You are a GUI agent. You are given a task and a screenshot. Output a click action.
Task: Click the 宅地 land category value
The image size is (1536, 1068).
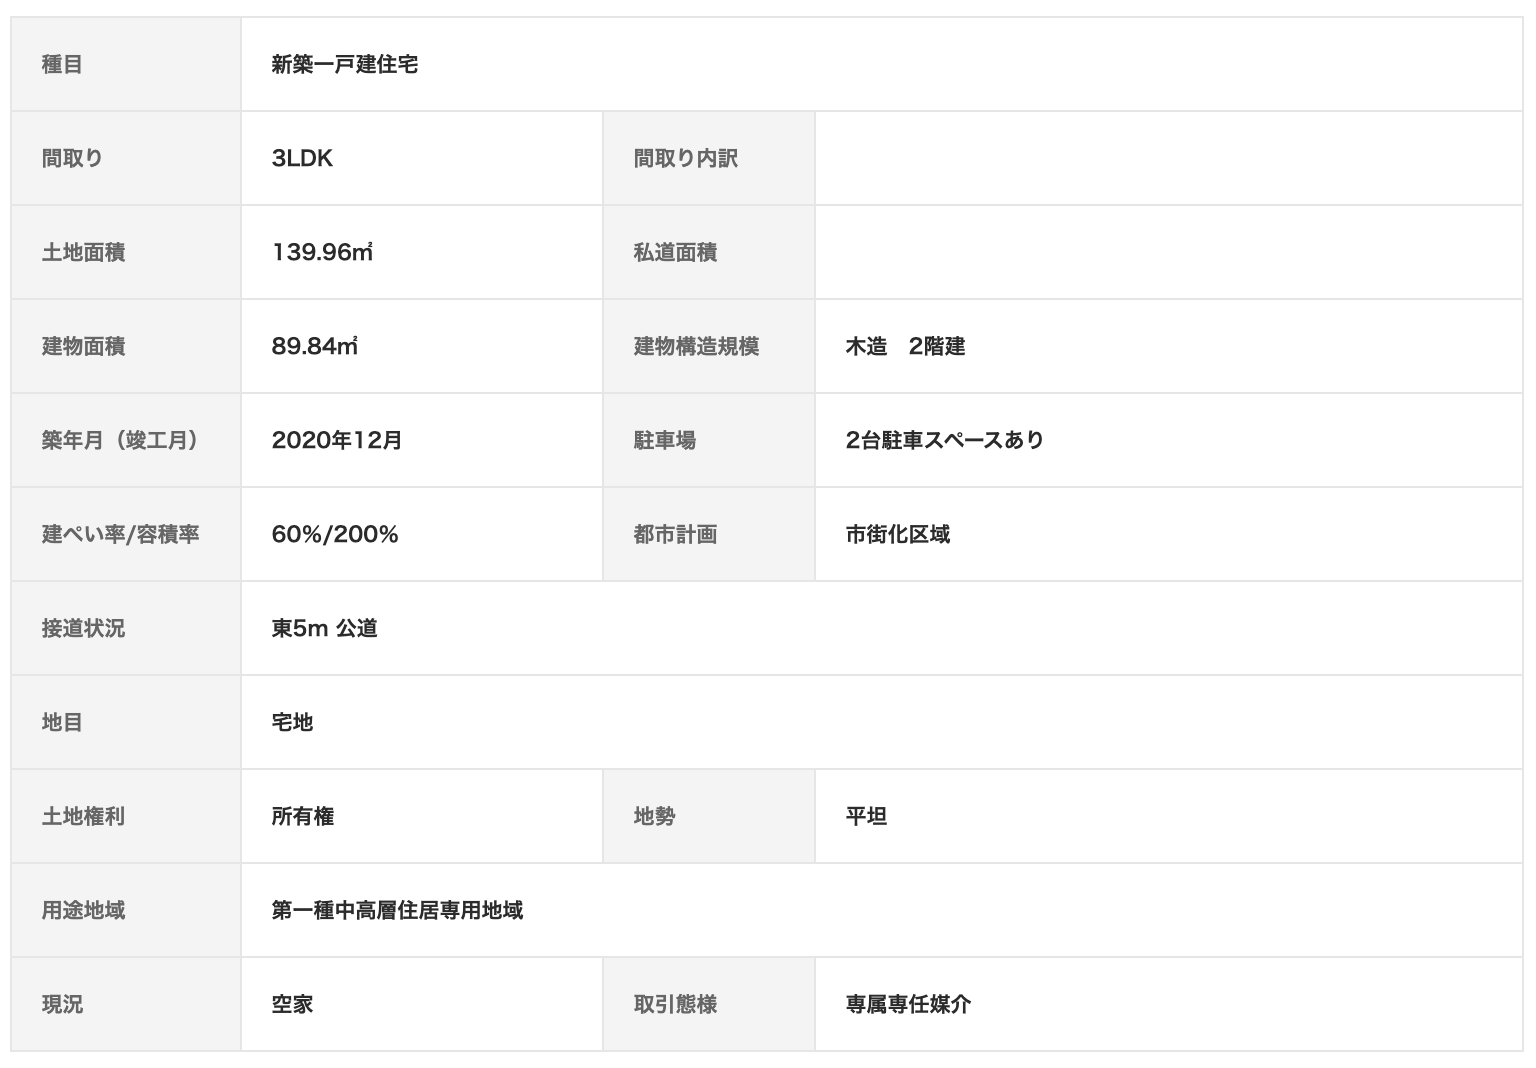click(x=292, y=723)
